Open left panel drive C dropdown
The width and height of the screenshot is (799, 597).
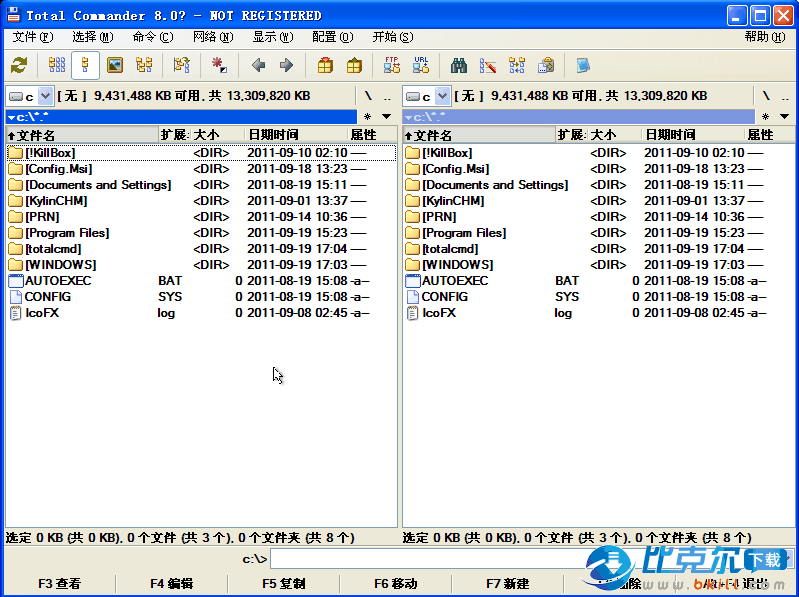click(x=29, y=96)
